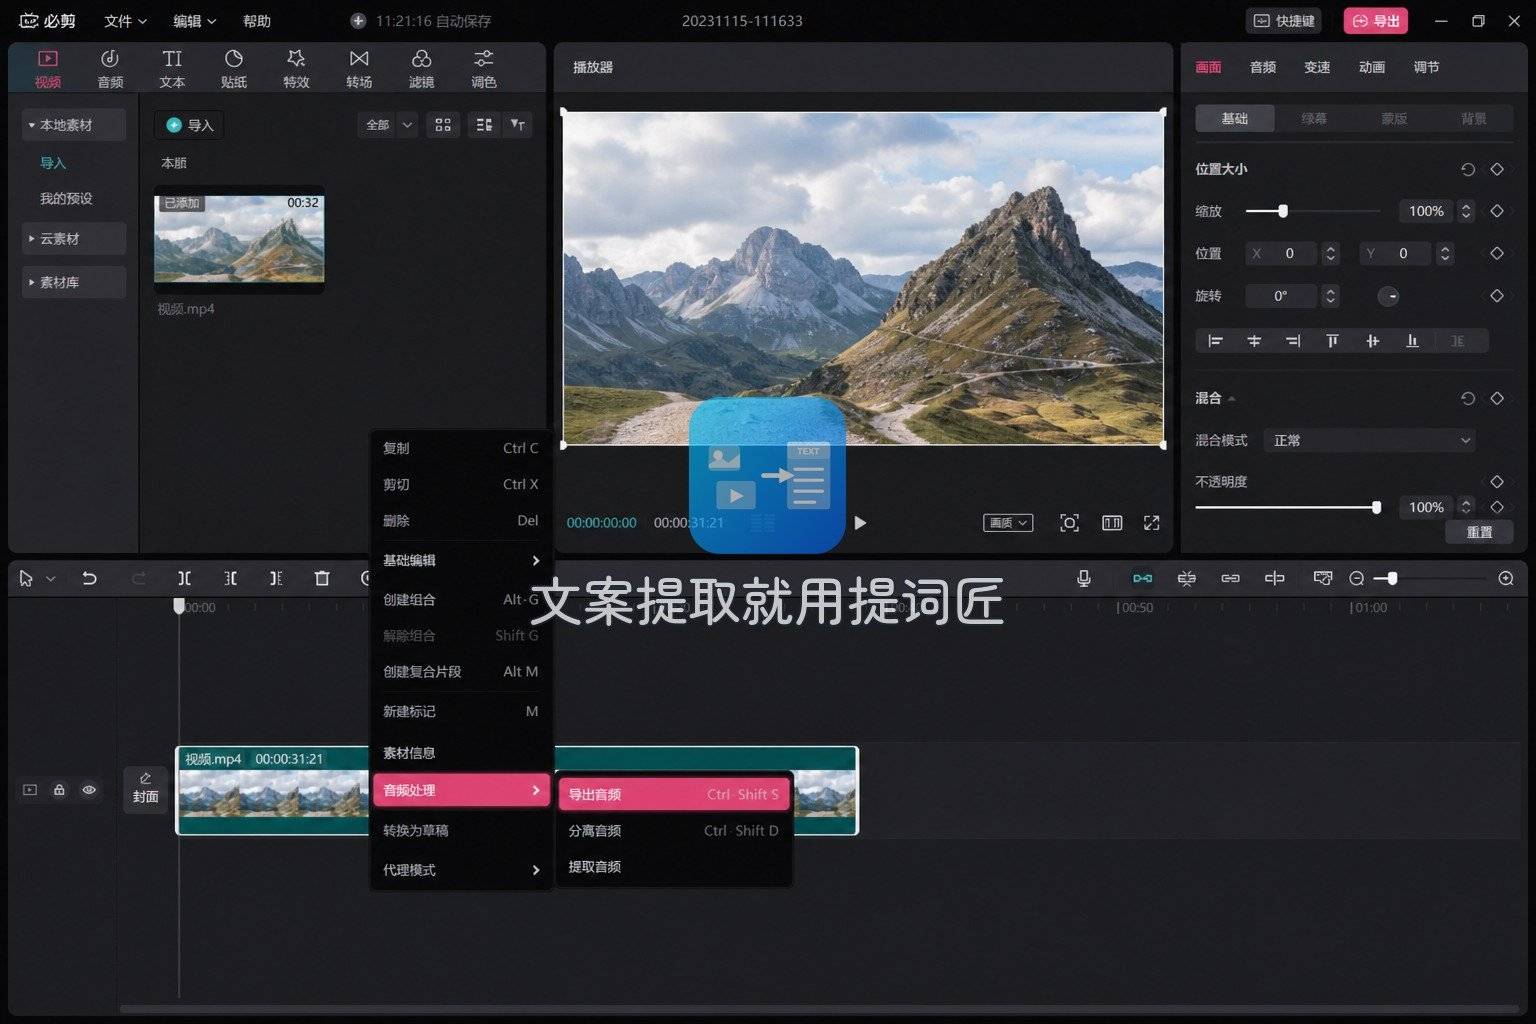This screenshot has height=1024, width=1536.
Task: Zoom in timeline with plus magnifier
Action: click(1506, 578)
